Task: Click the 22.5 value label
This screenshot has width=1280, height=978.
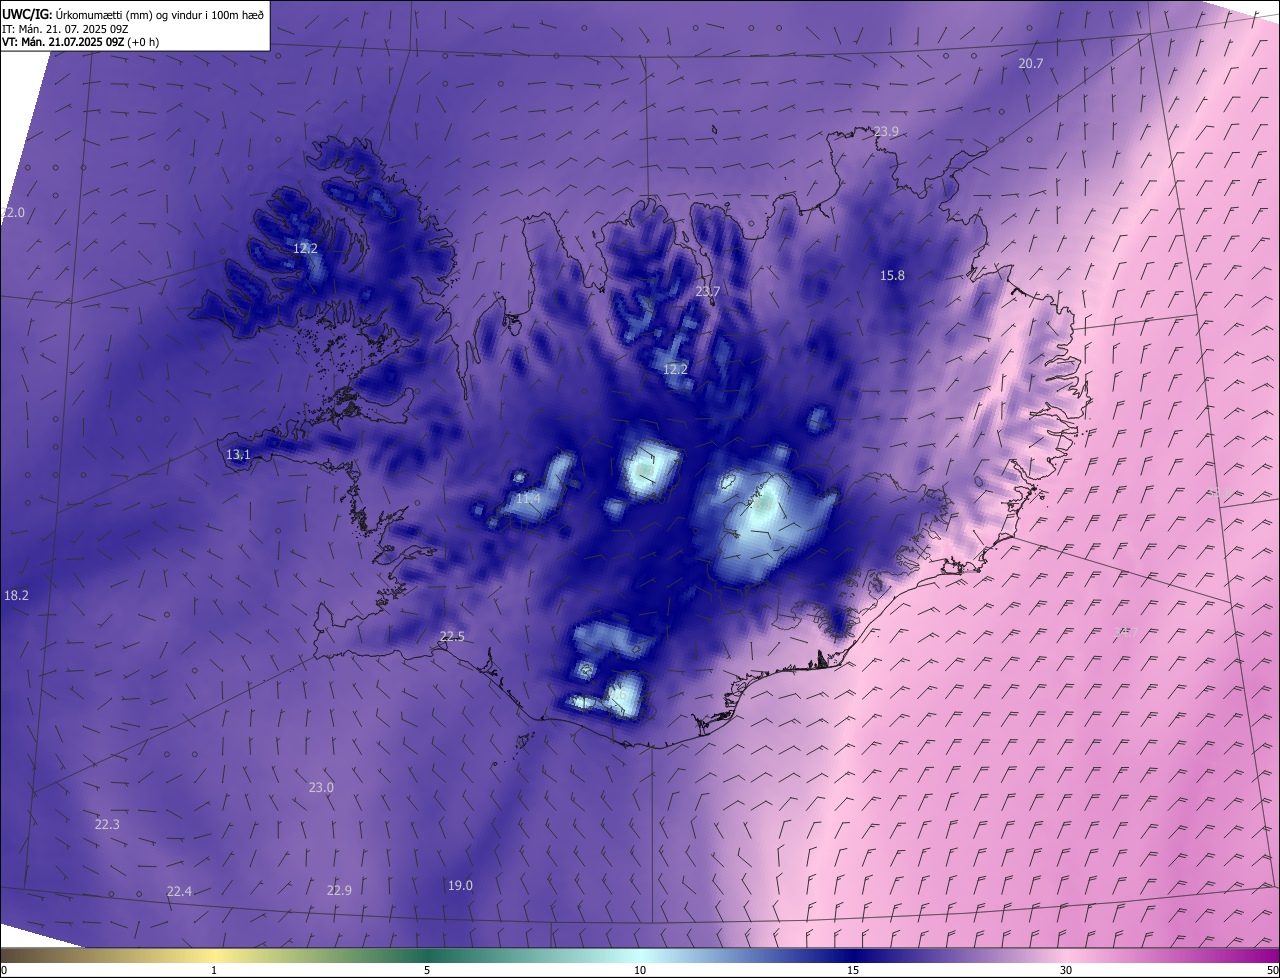Action: click(452, 636)
